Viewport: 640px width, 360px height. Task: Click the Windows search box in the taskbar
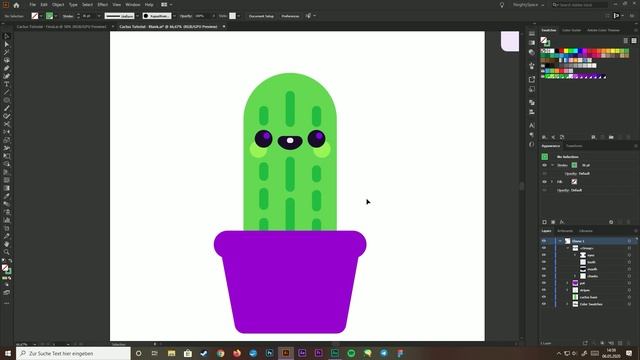73,353
